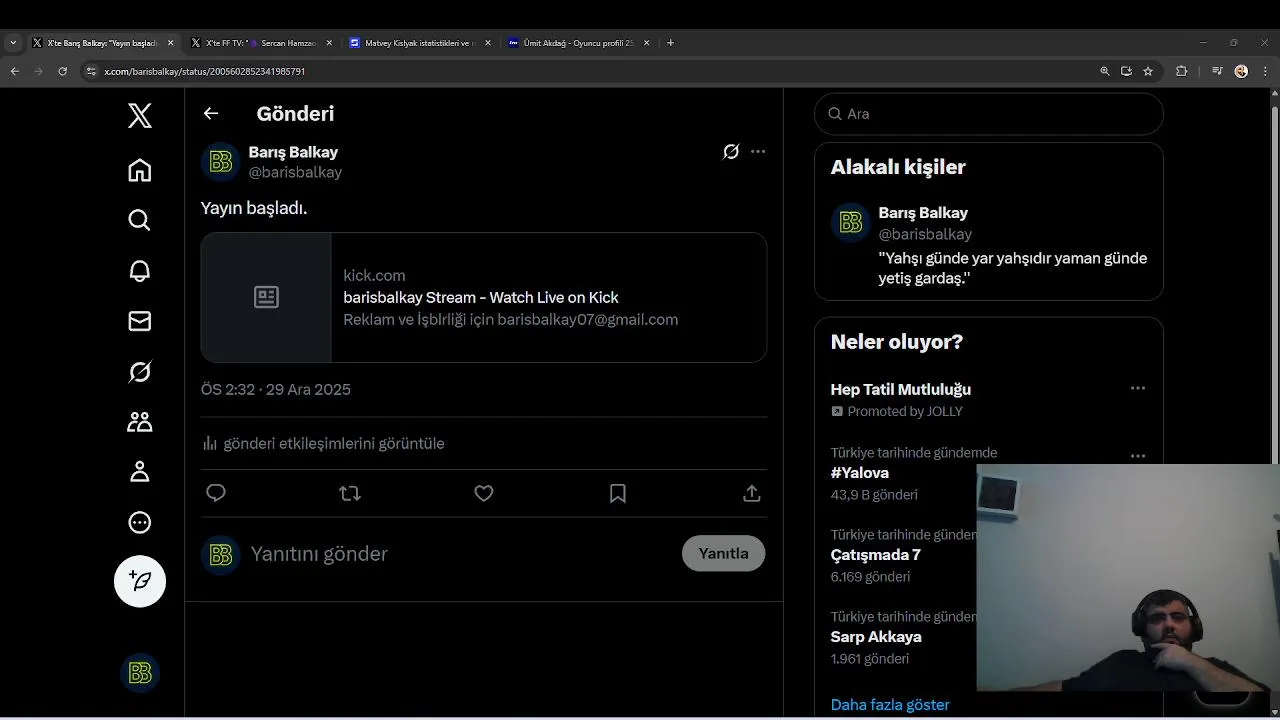Open Chrome three-dot menu
Image resolution: width=1280 pixels, height=720 pixels.
1265,71
